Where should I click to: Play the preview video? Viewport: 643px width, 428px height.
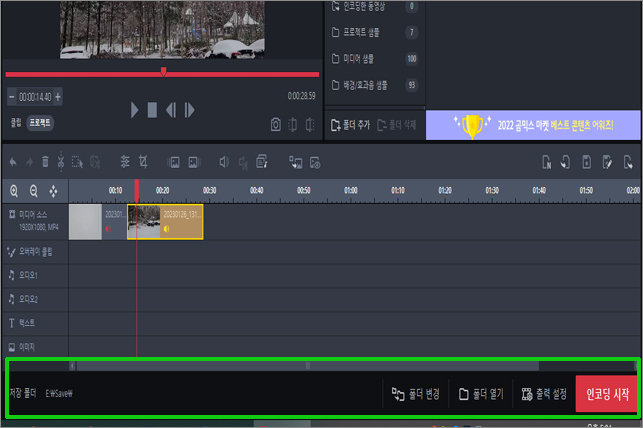tap(134, 110)
